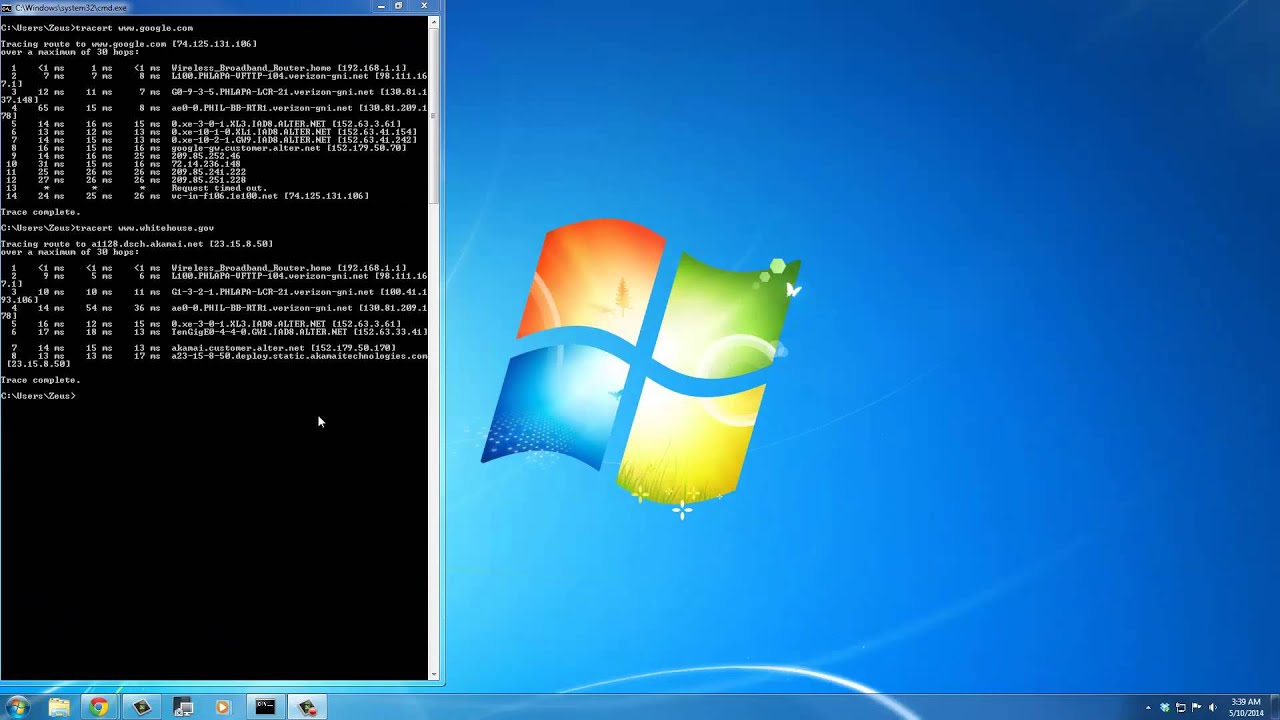Screen dimensions: 1280x720
Task: Minimize the cmd.exe window
Action: (381, 6)
